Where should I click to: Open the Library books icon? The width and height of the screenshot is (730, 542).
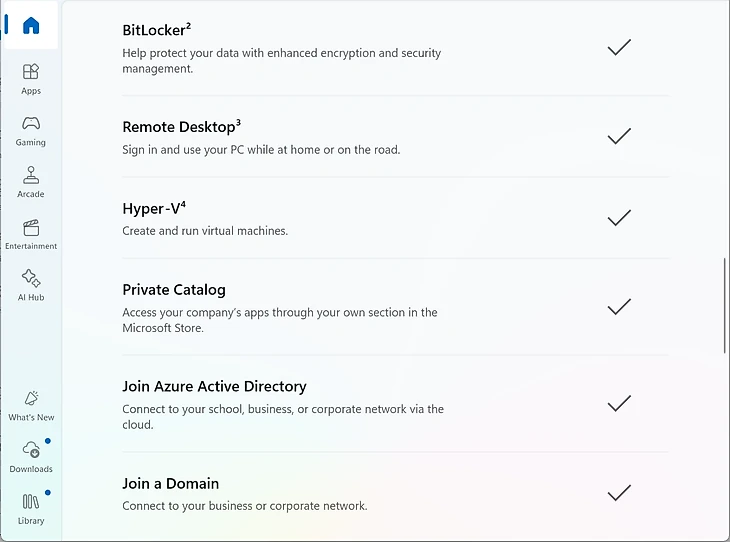point(31,502)
